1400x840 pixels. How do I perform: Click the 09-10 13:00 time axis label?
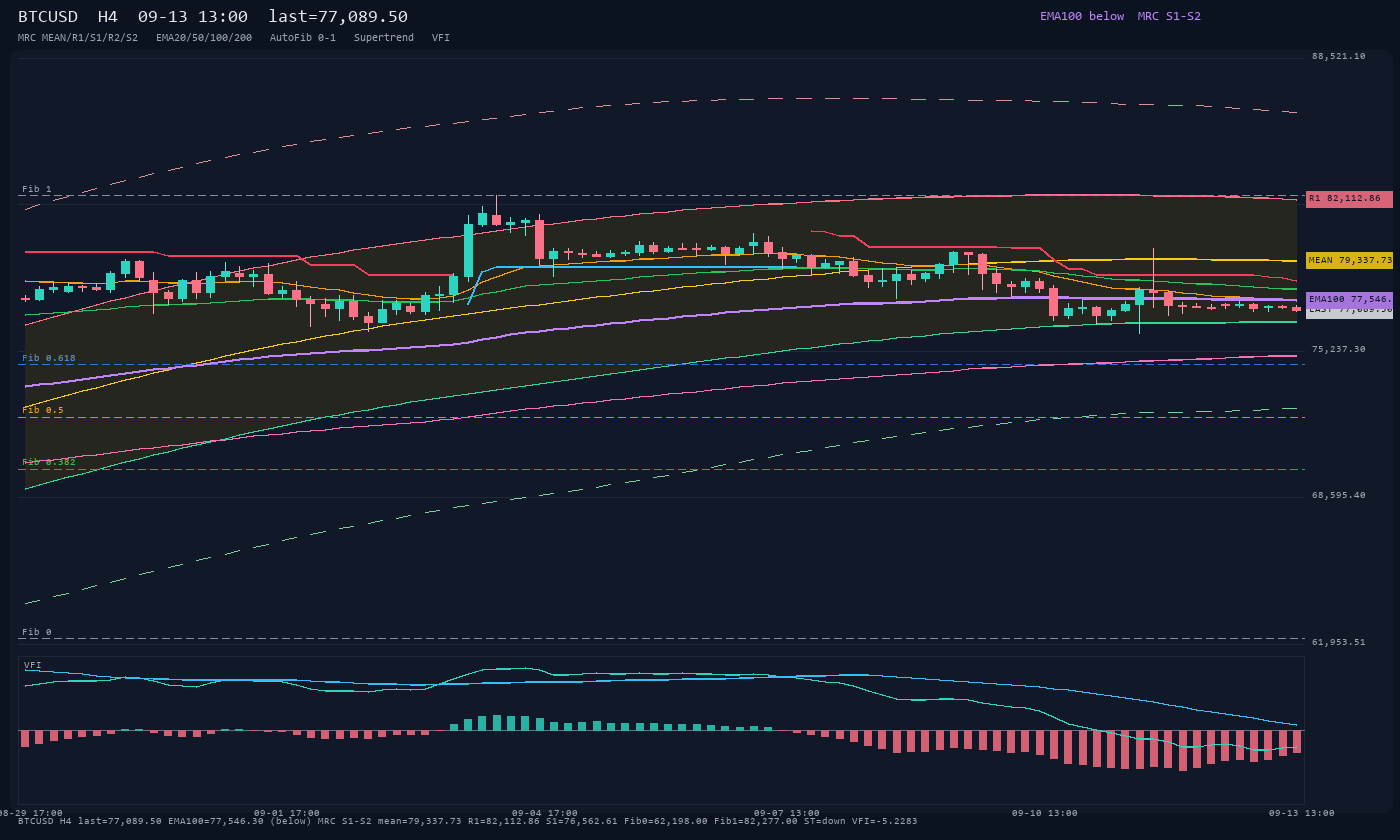1045,813
